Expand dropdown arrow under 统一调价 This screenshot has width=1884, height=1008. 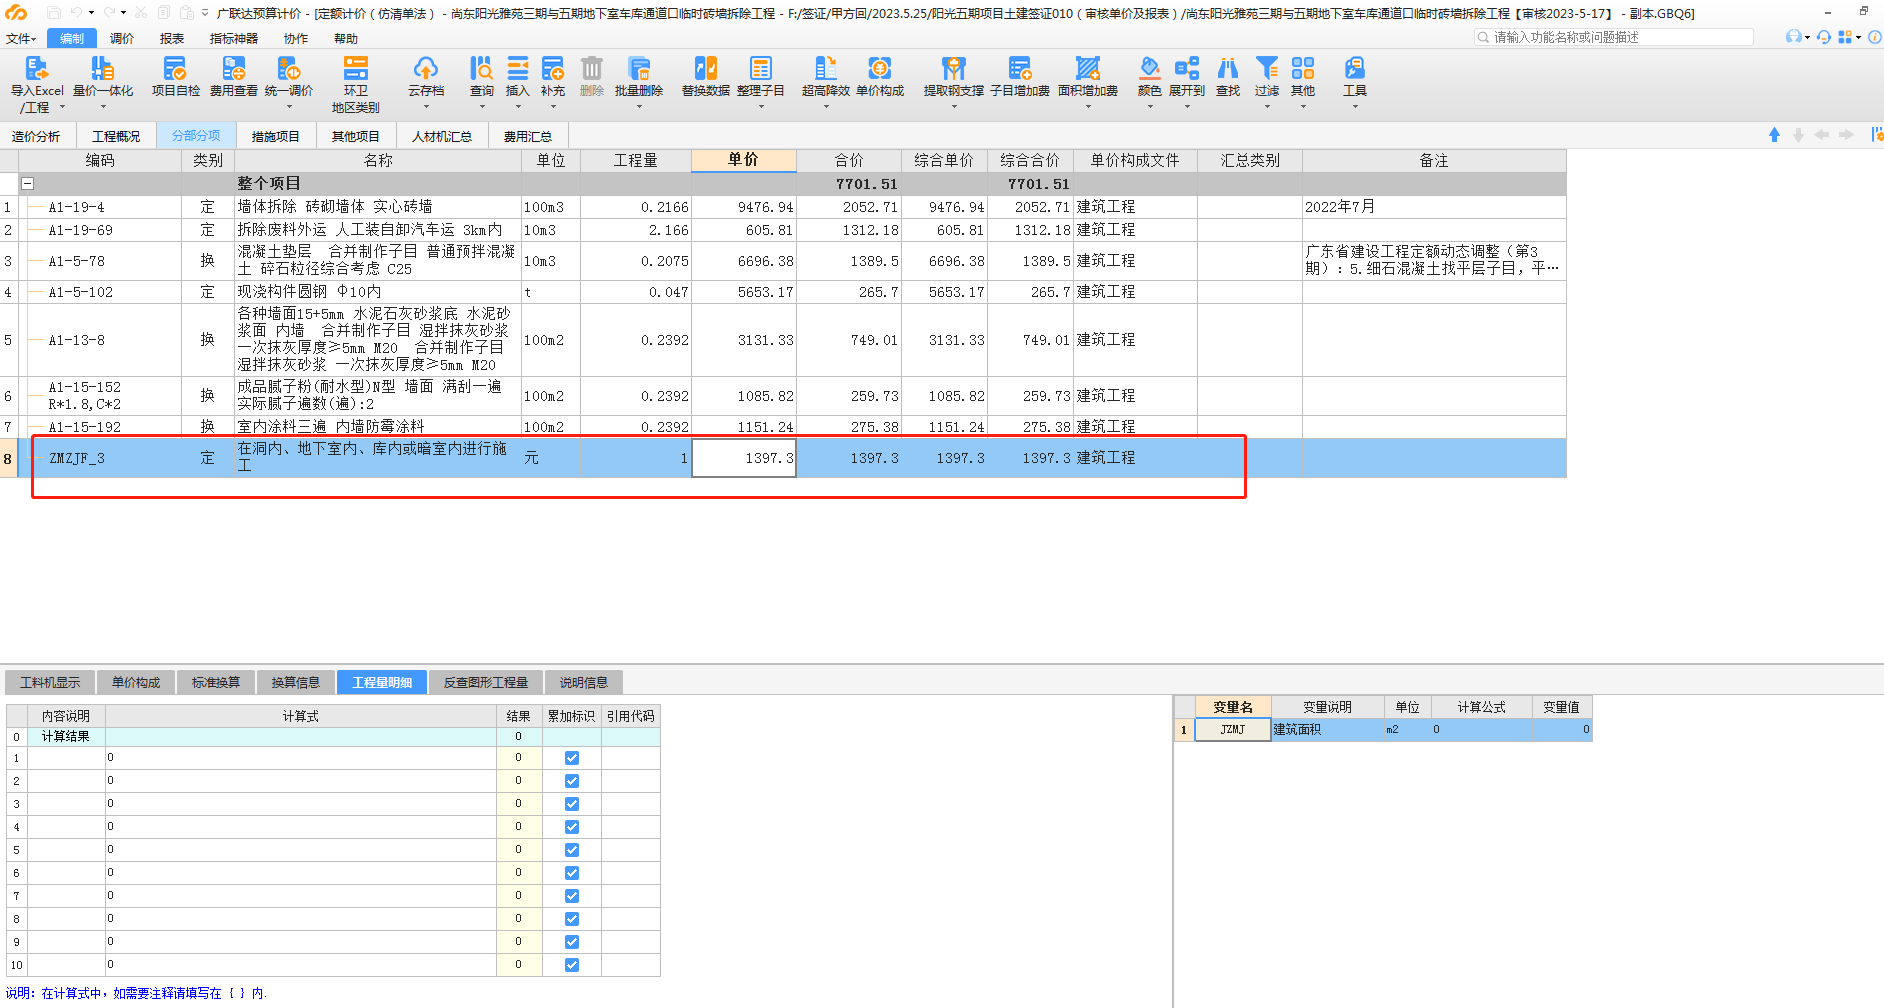(289, 107)
